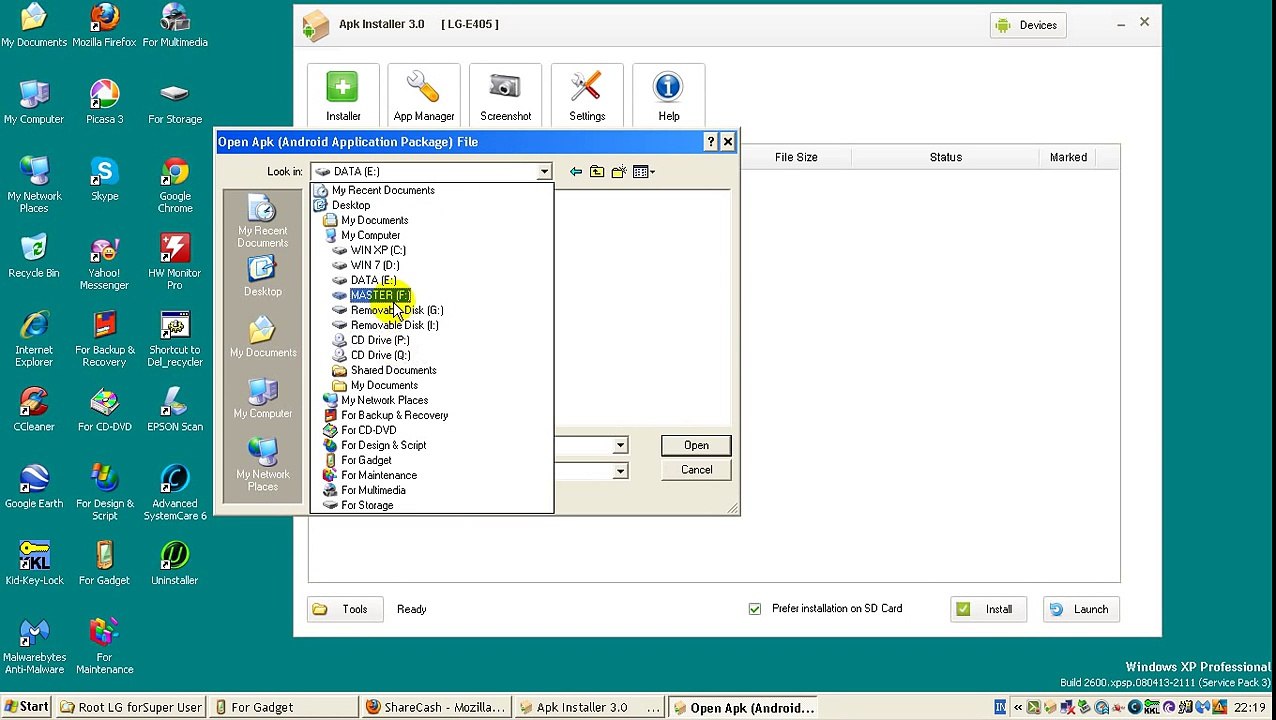Click the dialog help question mark button
Viewport: 1276px width, 720px height.
(710, 142)
